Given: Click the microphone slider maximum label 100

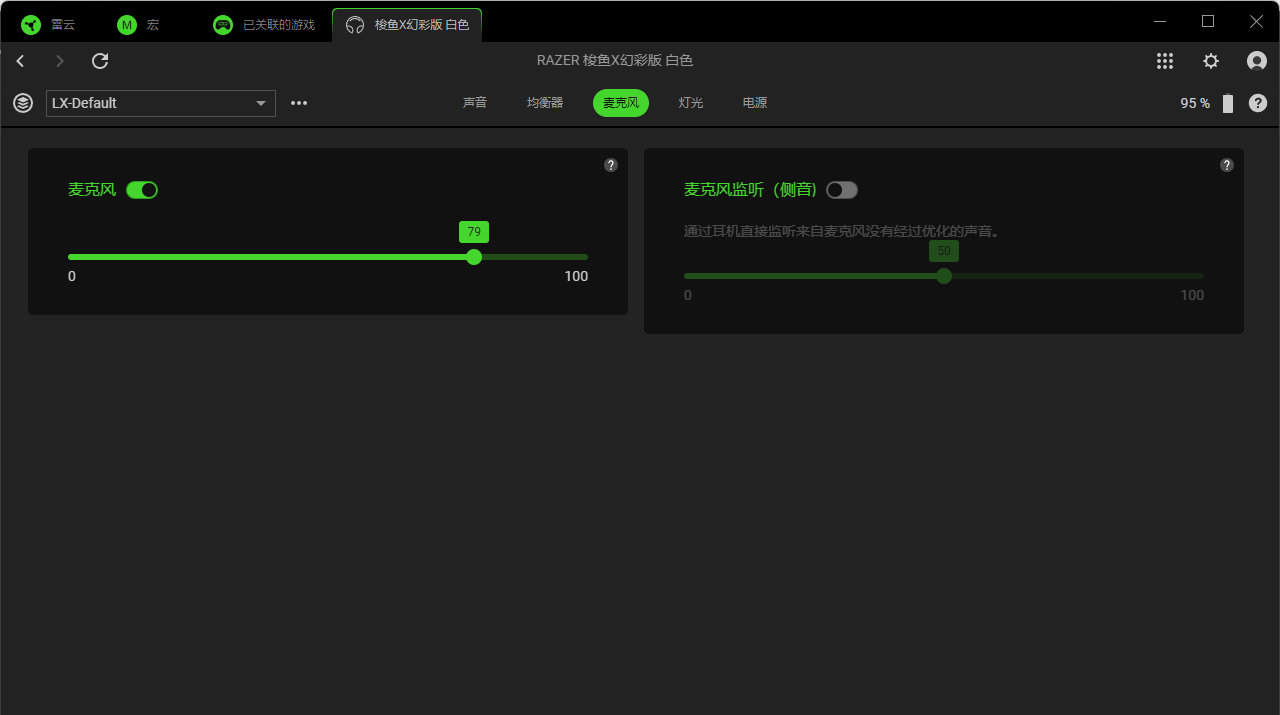Looking at the screenshot, I should point(576,276).
